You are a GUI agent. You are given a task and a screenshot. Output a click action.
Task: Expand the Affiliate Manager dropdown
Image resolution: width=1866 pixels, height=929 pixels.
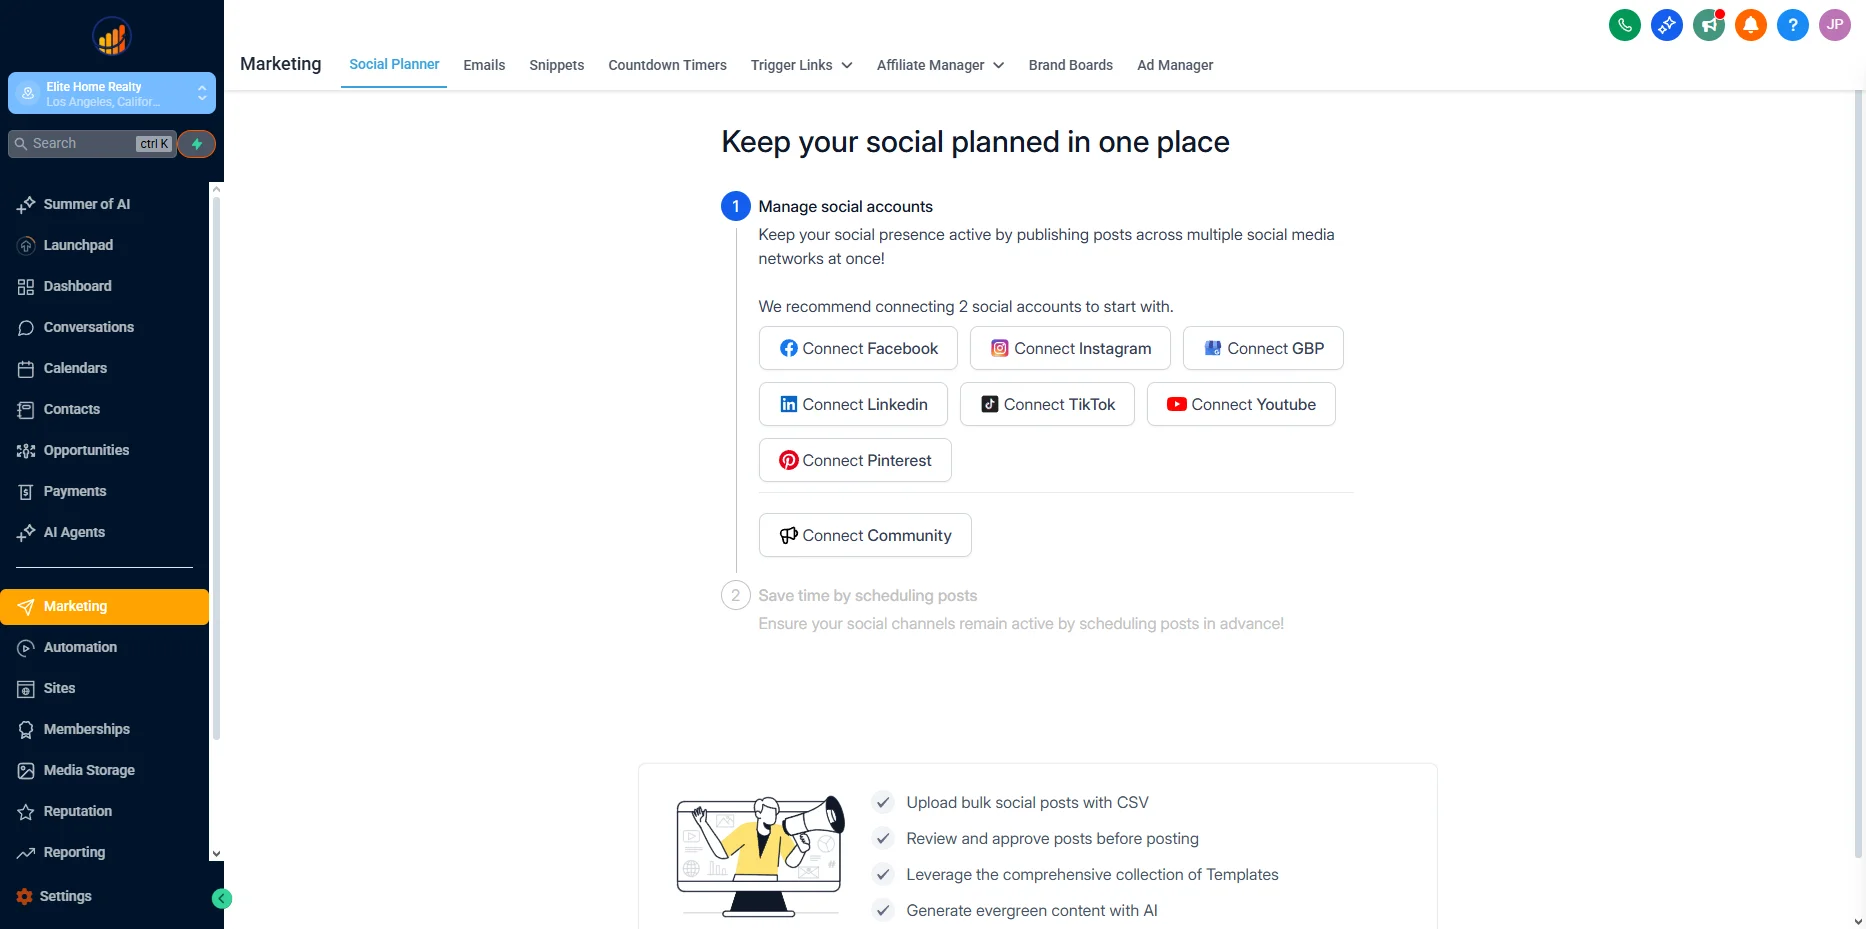pyautogui.click(x=940, y=65)
